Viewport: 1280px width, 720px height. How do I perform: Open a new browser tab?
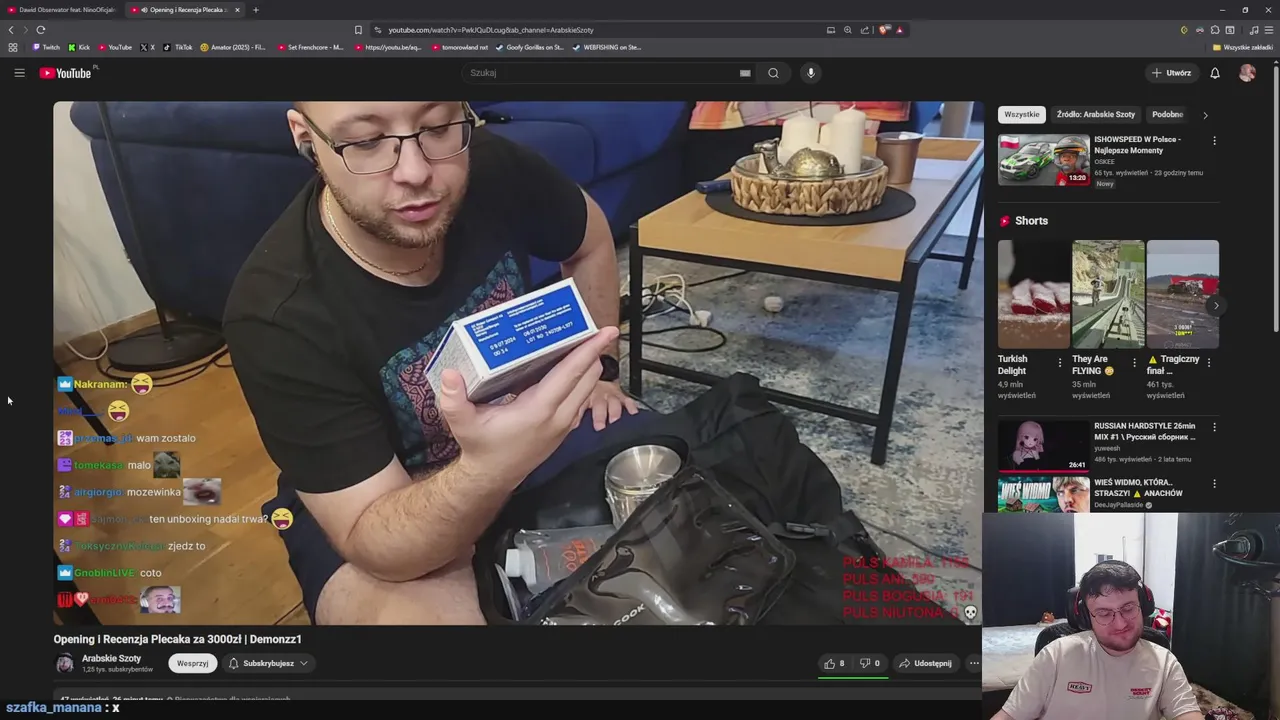click(x=255, y=10)
